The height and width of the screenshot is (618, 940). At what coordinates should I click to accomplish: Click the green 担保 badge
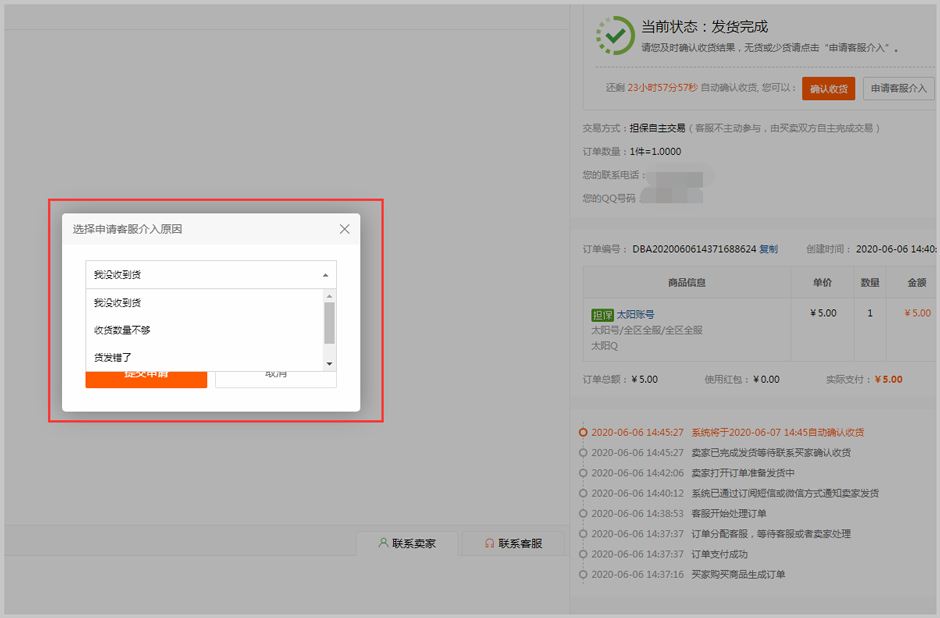click(x=602, y=315)
